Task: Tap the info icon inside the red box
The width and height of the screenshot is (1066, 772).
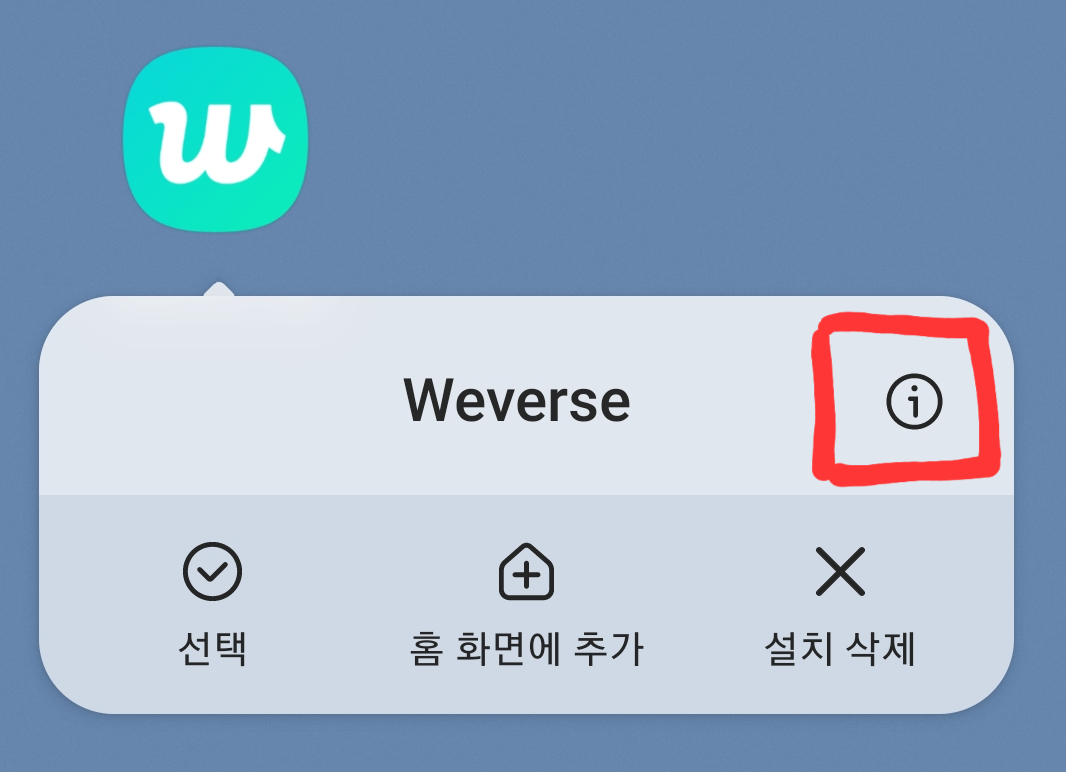Action: point(914,402)
